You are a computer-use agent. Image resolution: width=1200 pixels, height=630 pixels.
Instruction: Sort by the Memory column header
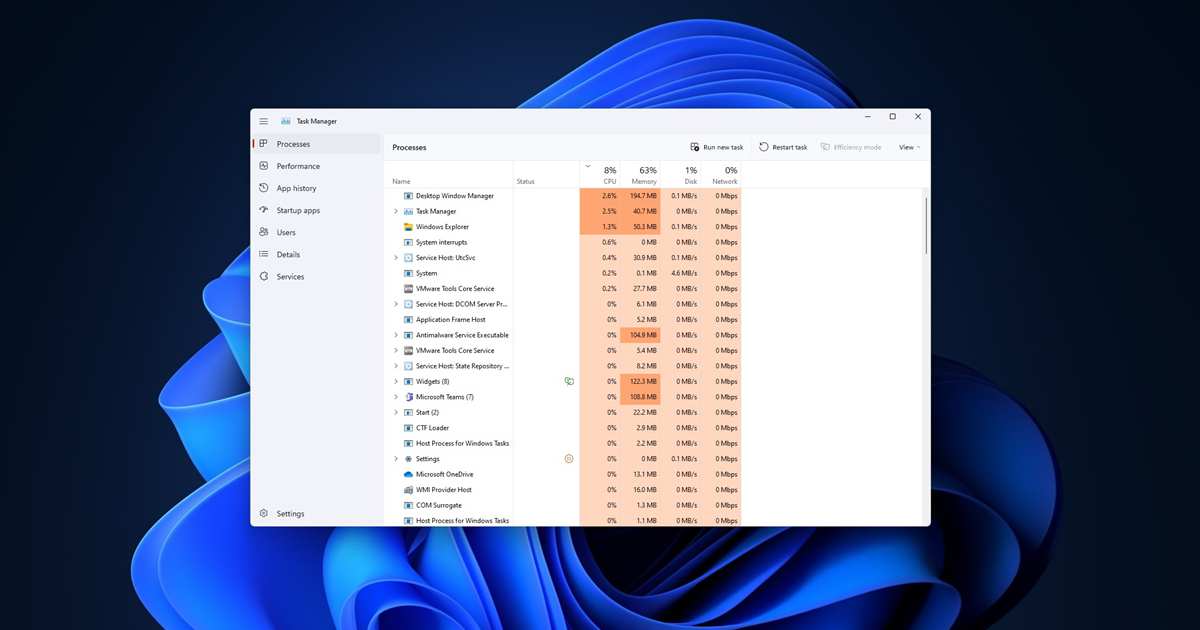pos(640,175)
